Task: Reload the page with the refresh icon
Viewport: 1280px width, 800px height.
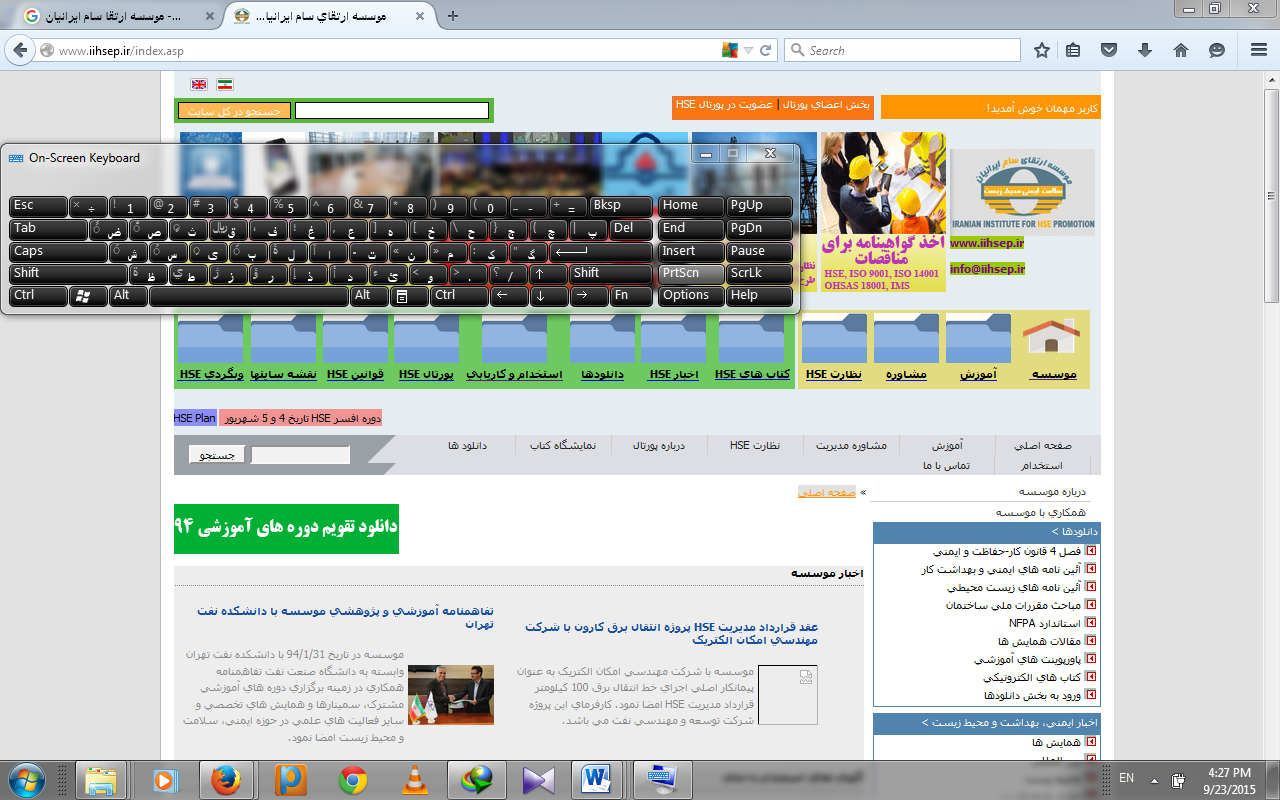Action: [766, 50]
